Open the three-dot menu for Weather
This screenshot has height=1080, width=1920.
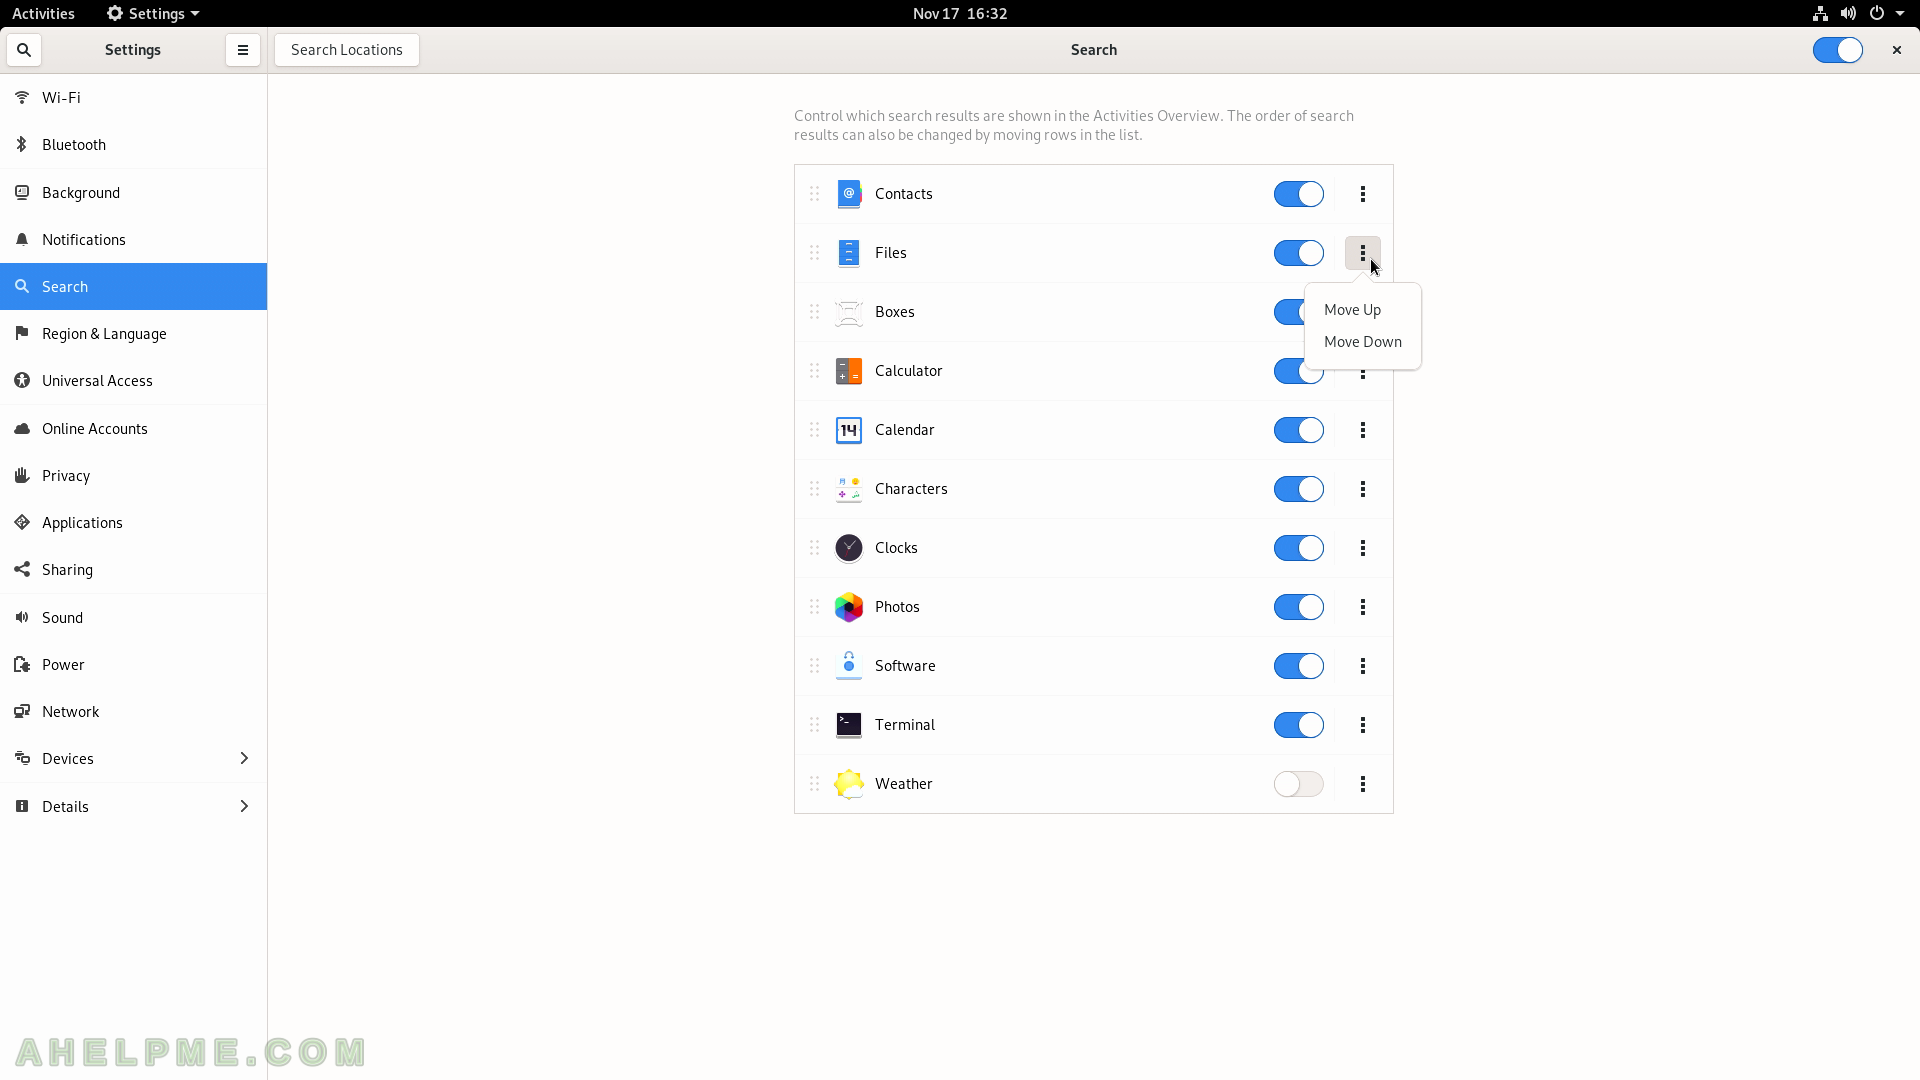(1363, 784)
